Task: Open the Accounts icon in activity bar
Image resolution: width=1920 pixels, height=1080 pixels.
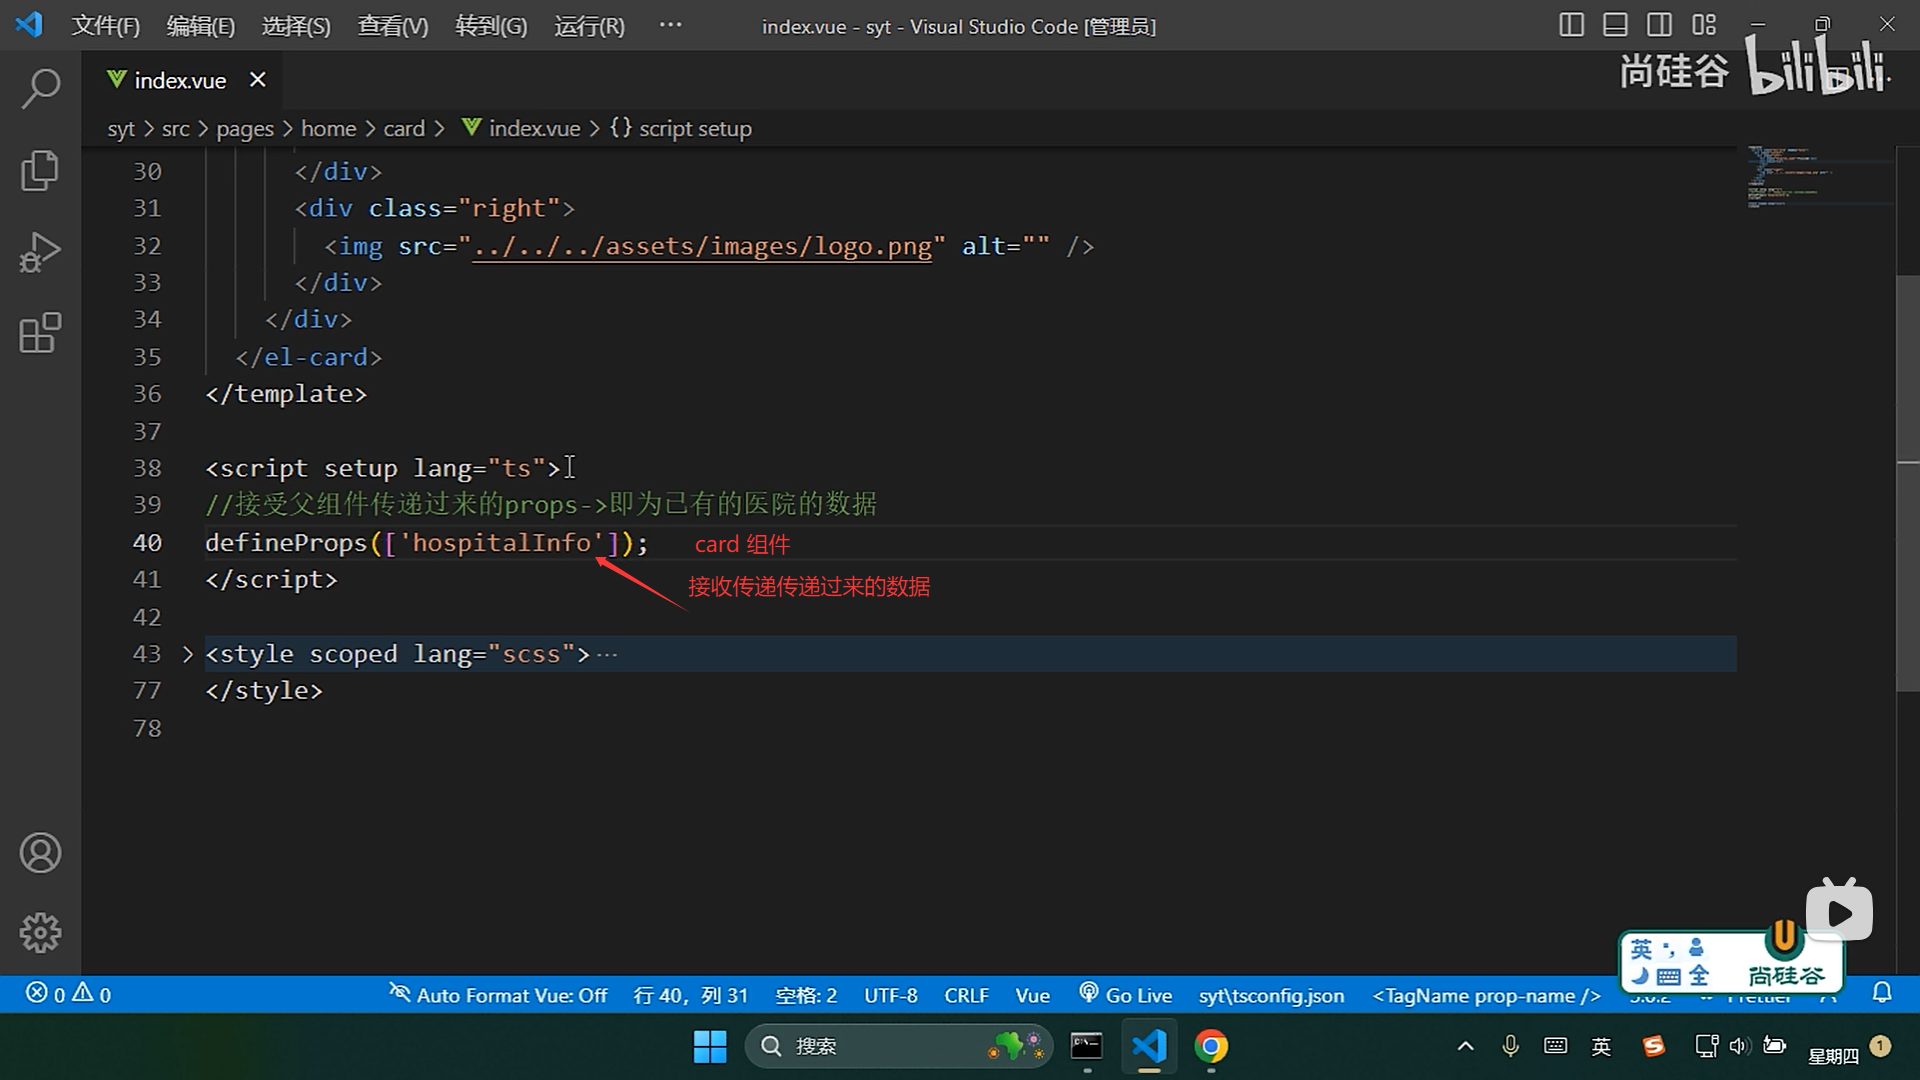Action: point(40,853)
